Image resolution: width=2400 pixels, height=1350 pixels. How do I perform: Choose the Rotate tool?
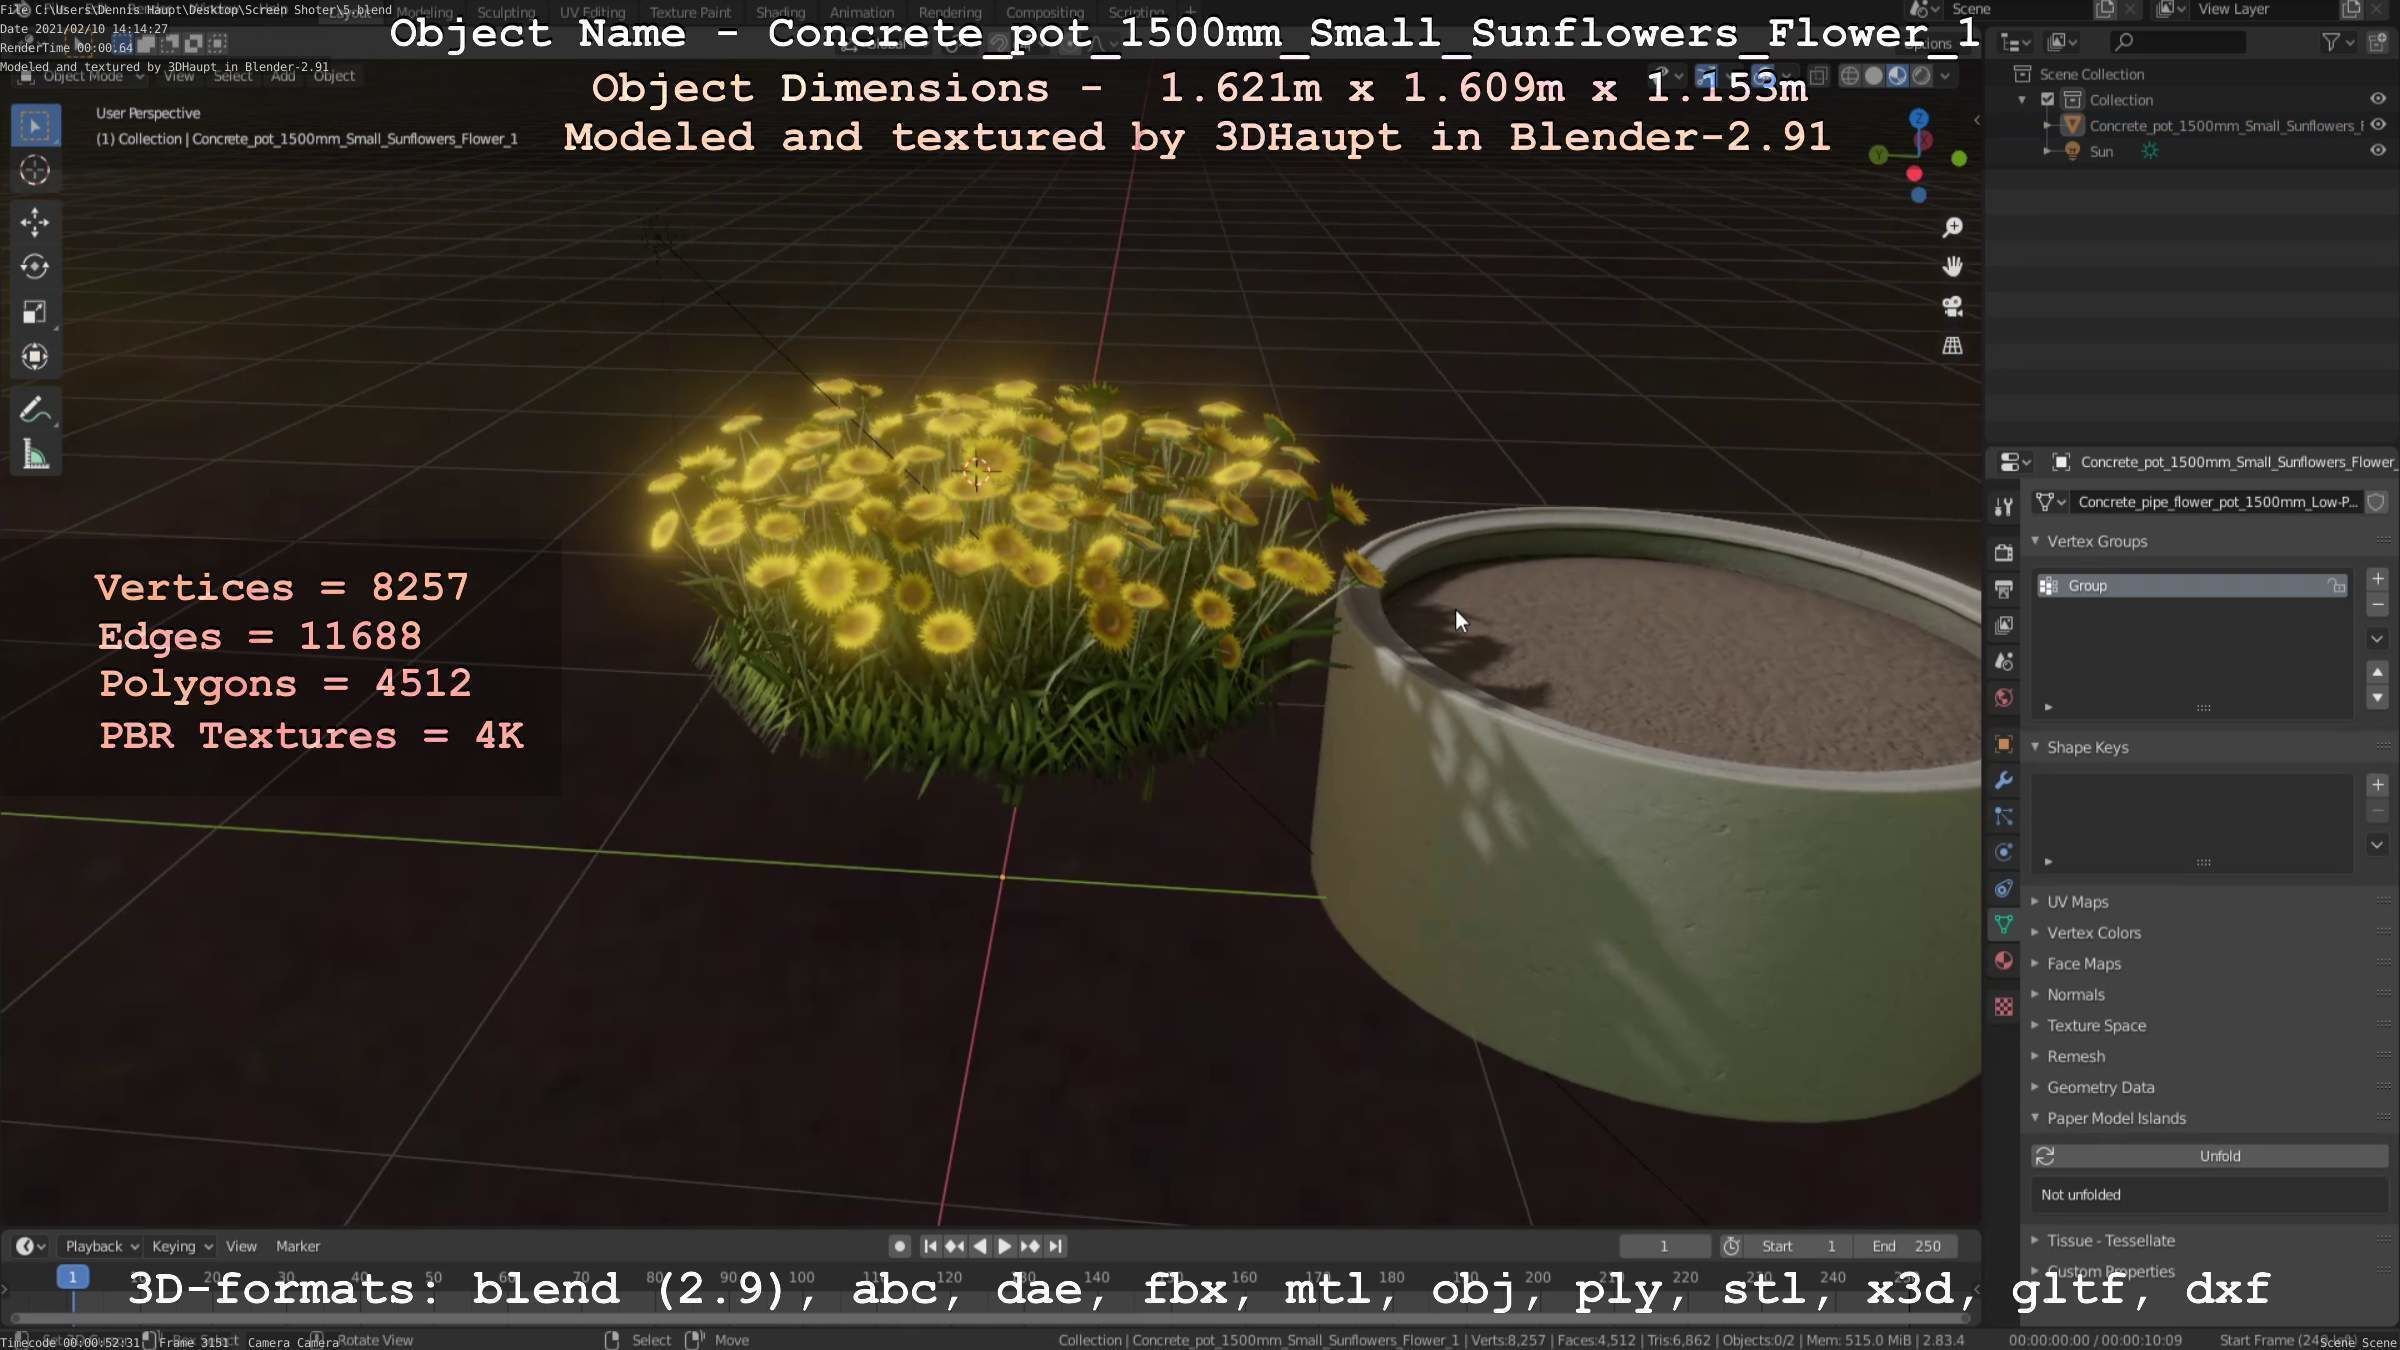coord(35,267)
